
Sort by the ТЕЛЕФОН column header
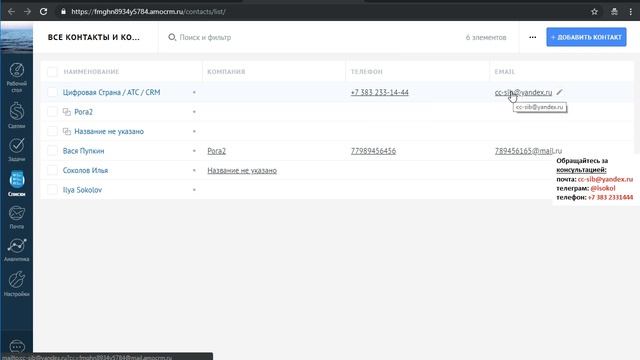pos(367,72)
